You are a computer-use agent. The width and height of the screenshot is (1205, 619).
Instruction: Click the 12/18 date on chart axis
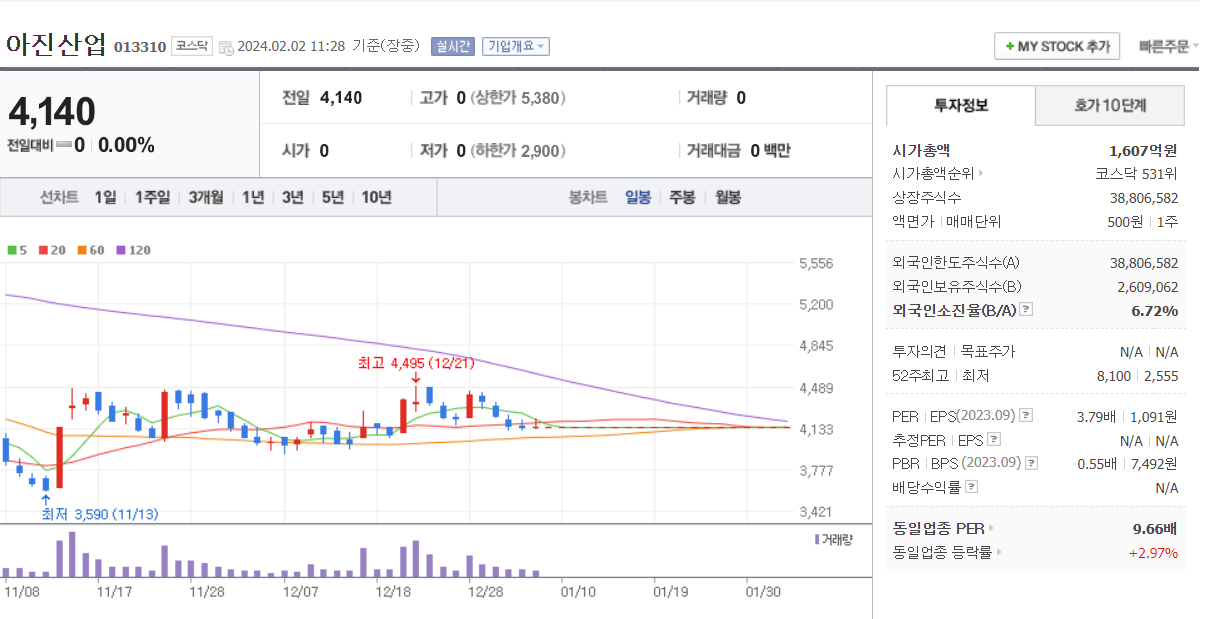393,591
